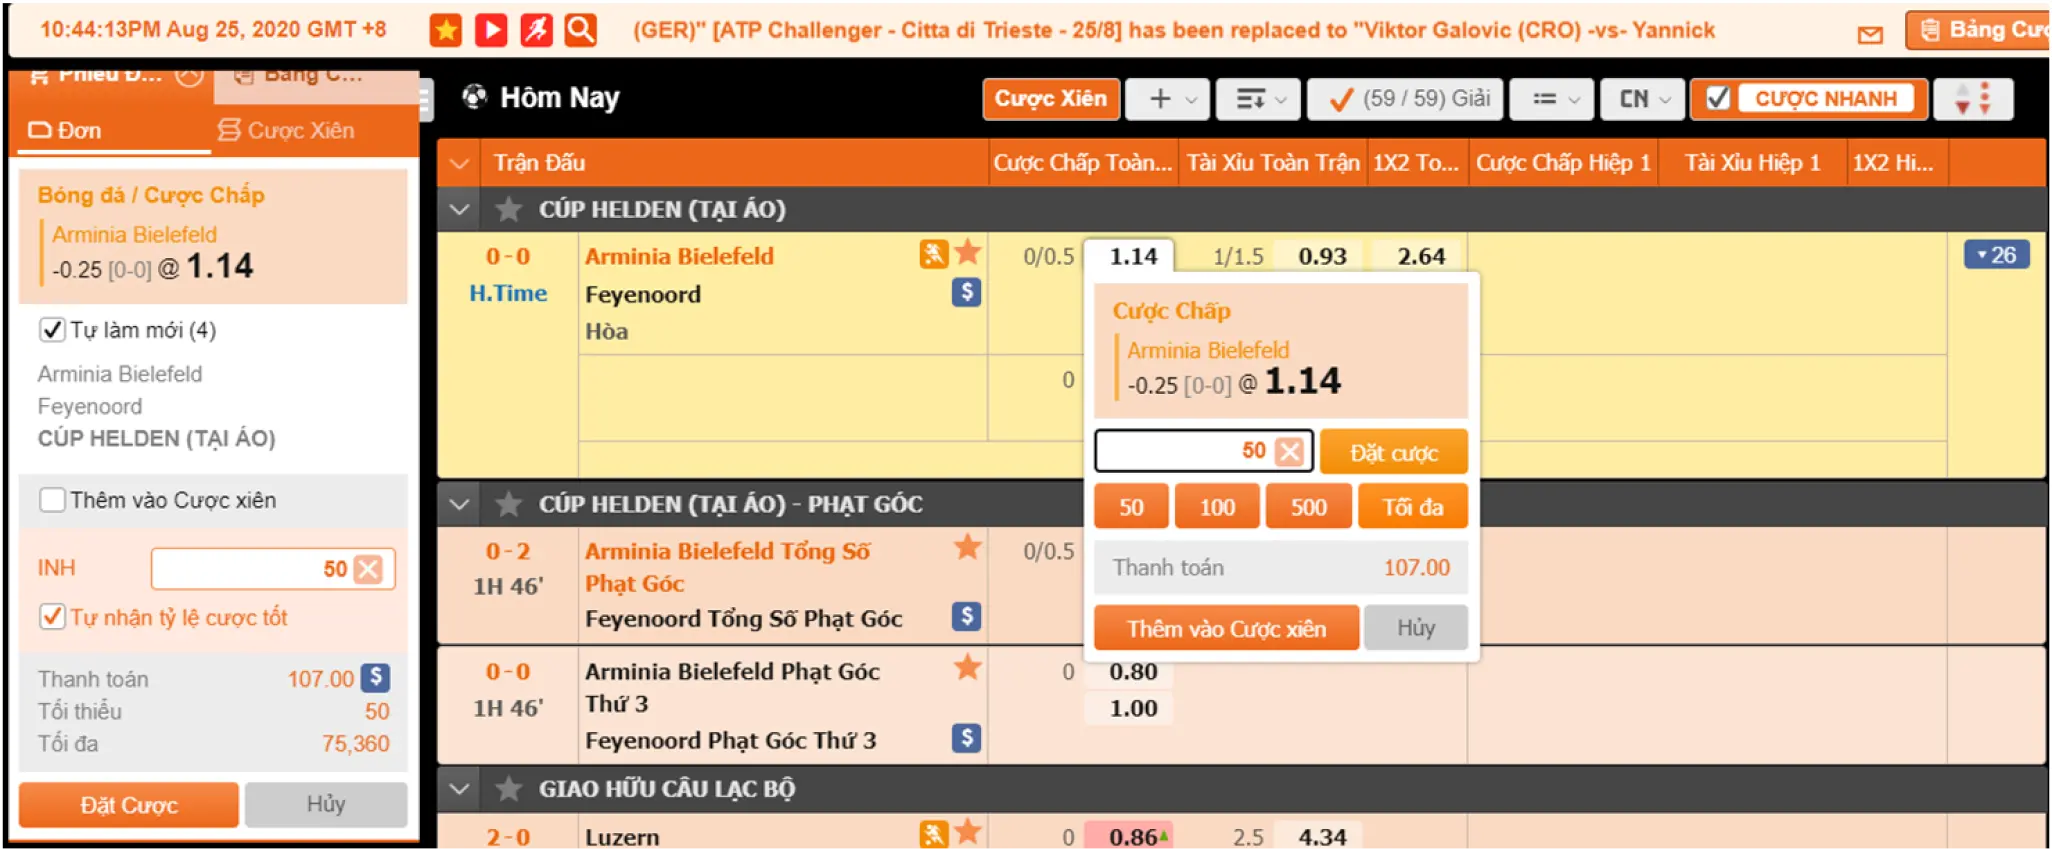This screenshot has height=849, width=2052.
Task: Click the running player icon in top bar
Action: click(536, 30)
